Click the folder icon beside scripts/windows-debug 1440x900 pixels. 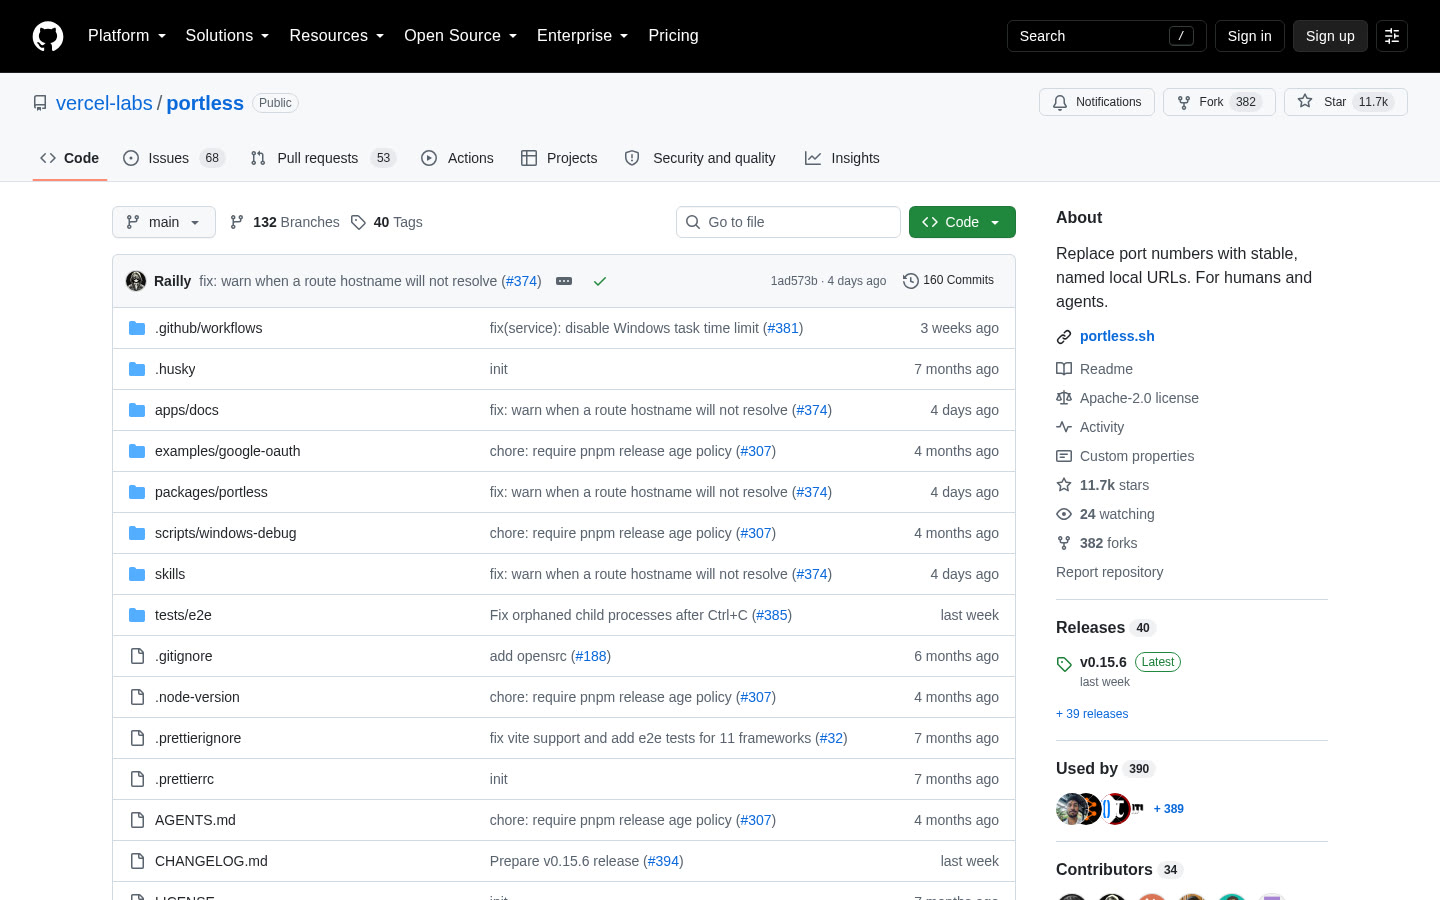point(137,533)
